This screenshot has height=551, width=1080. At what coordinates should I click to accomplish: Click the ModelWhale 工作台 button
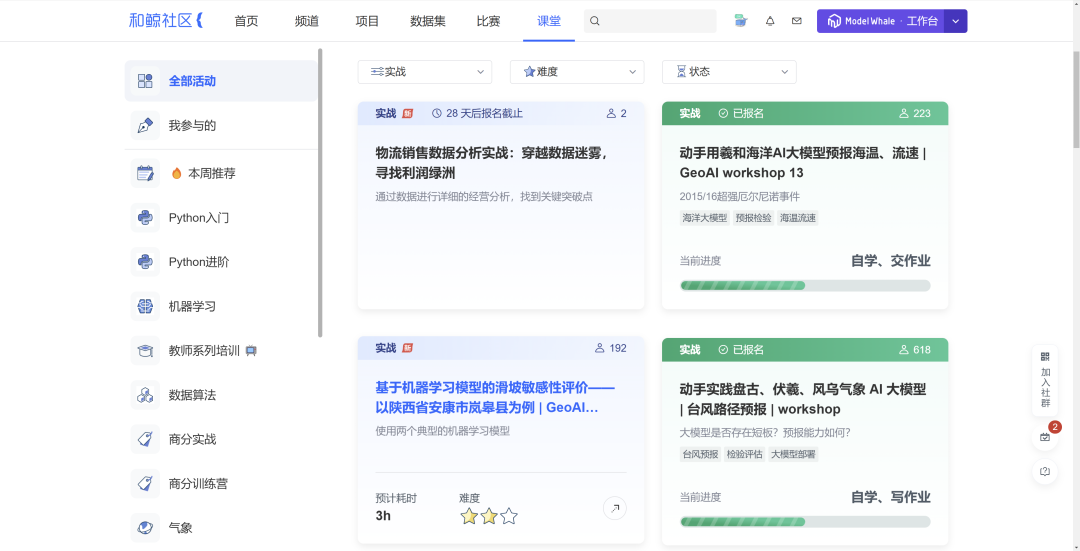pyautogui.click(x=880, y=21)
